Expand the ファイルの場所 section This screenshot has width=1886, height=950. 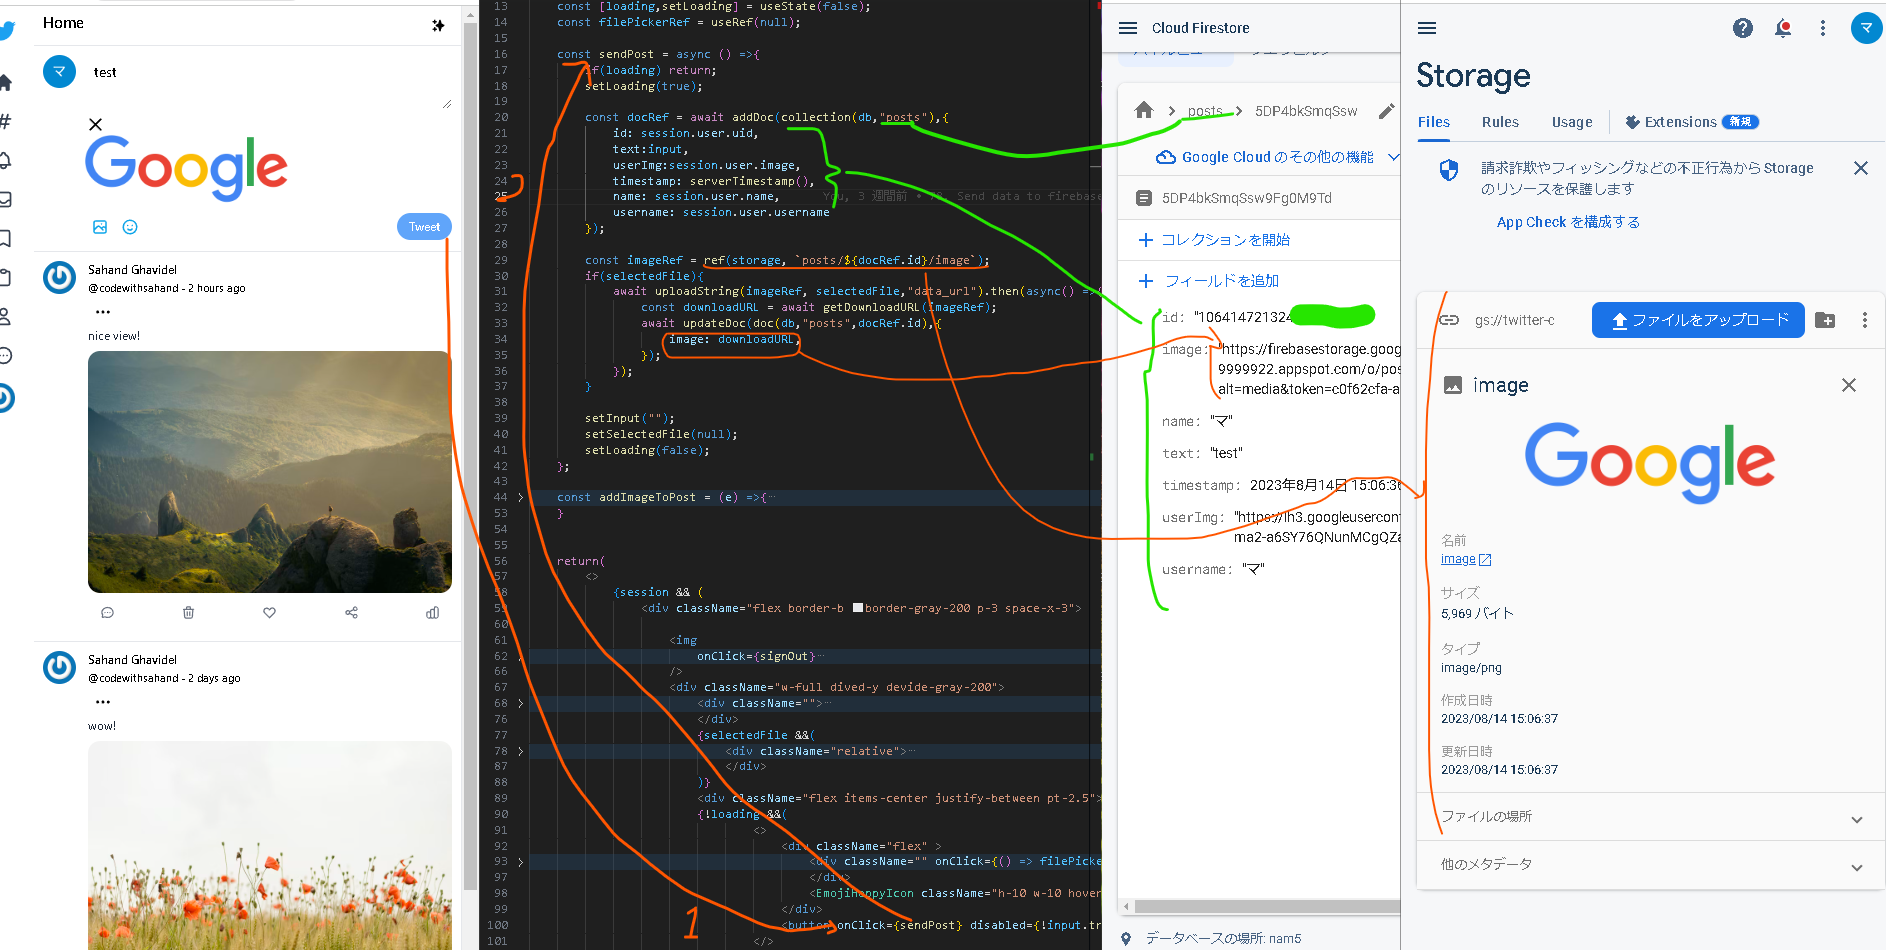pyautogui.click(x=1651, y=817)
